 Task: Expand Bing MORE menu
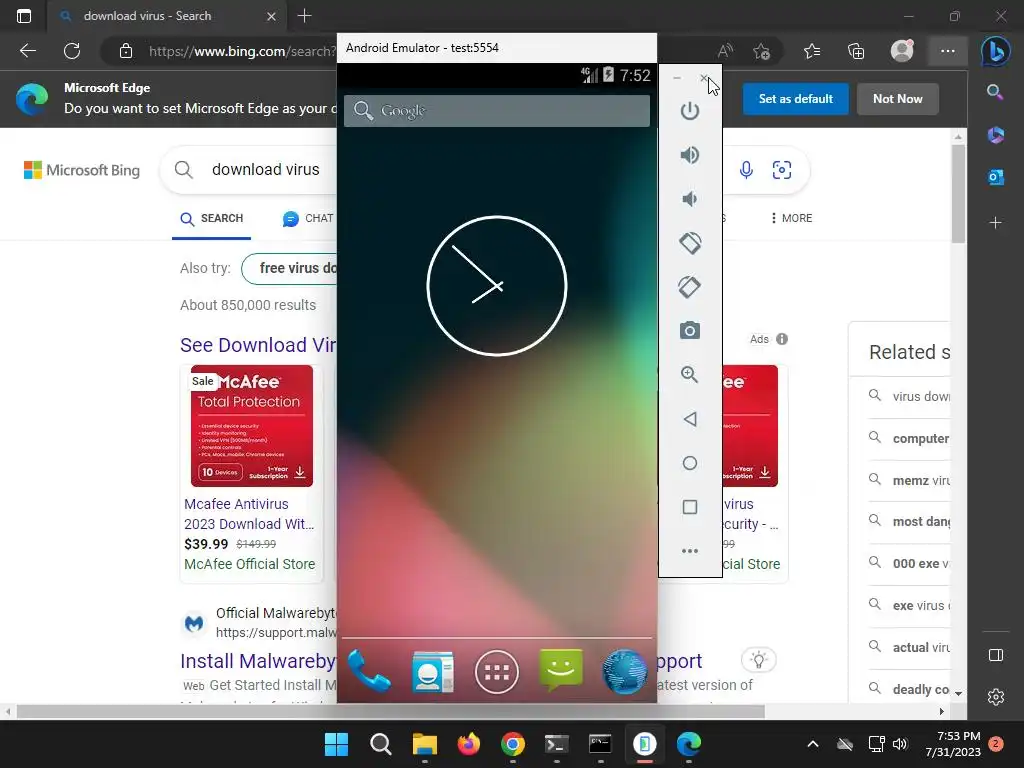click(791, 218)
